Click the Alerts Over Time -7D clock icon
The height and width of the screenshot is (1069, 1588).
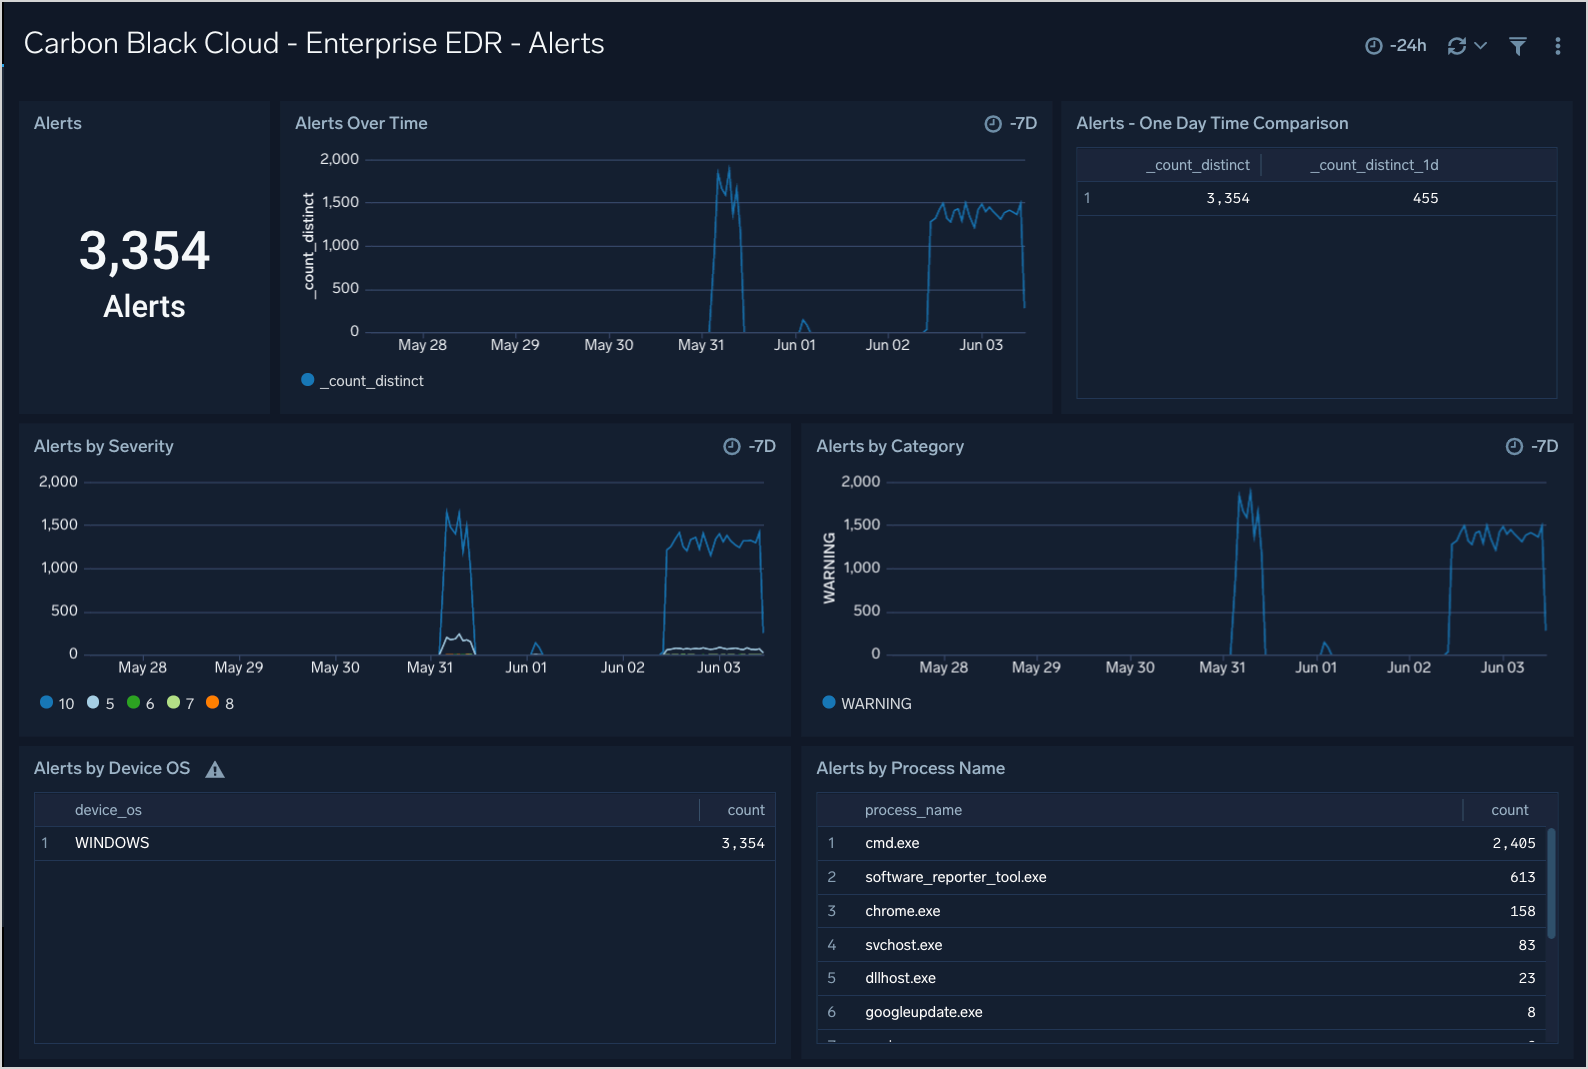point(993,124)
